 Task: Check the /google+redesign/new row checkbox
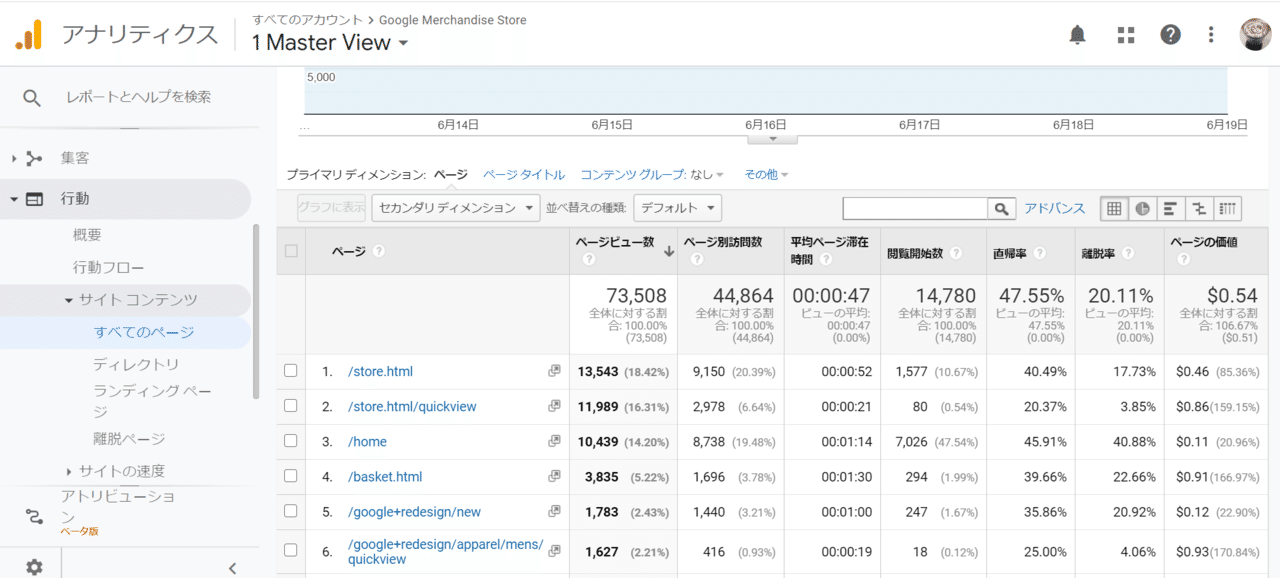(x=291, y=511)
